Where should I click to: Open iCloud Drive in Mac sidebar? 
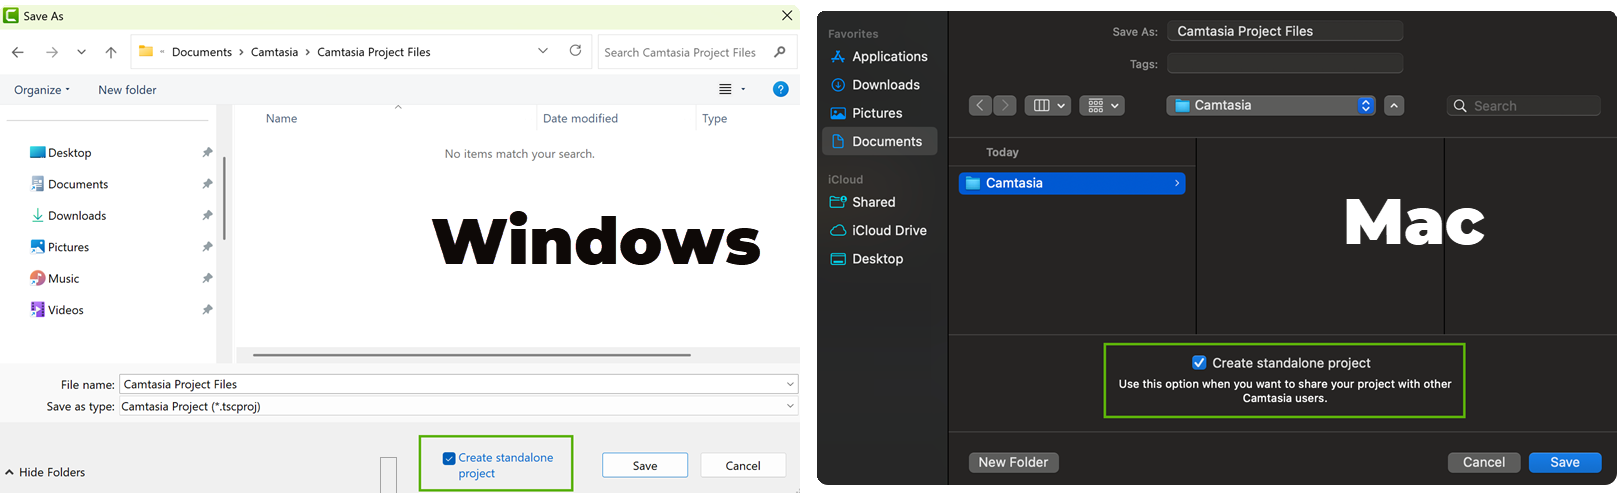(x=879, y=230)
